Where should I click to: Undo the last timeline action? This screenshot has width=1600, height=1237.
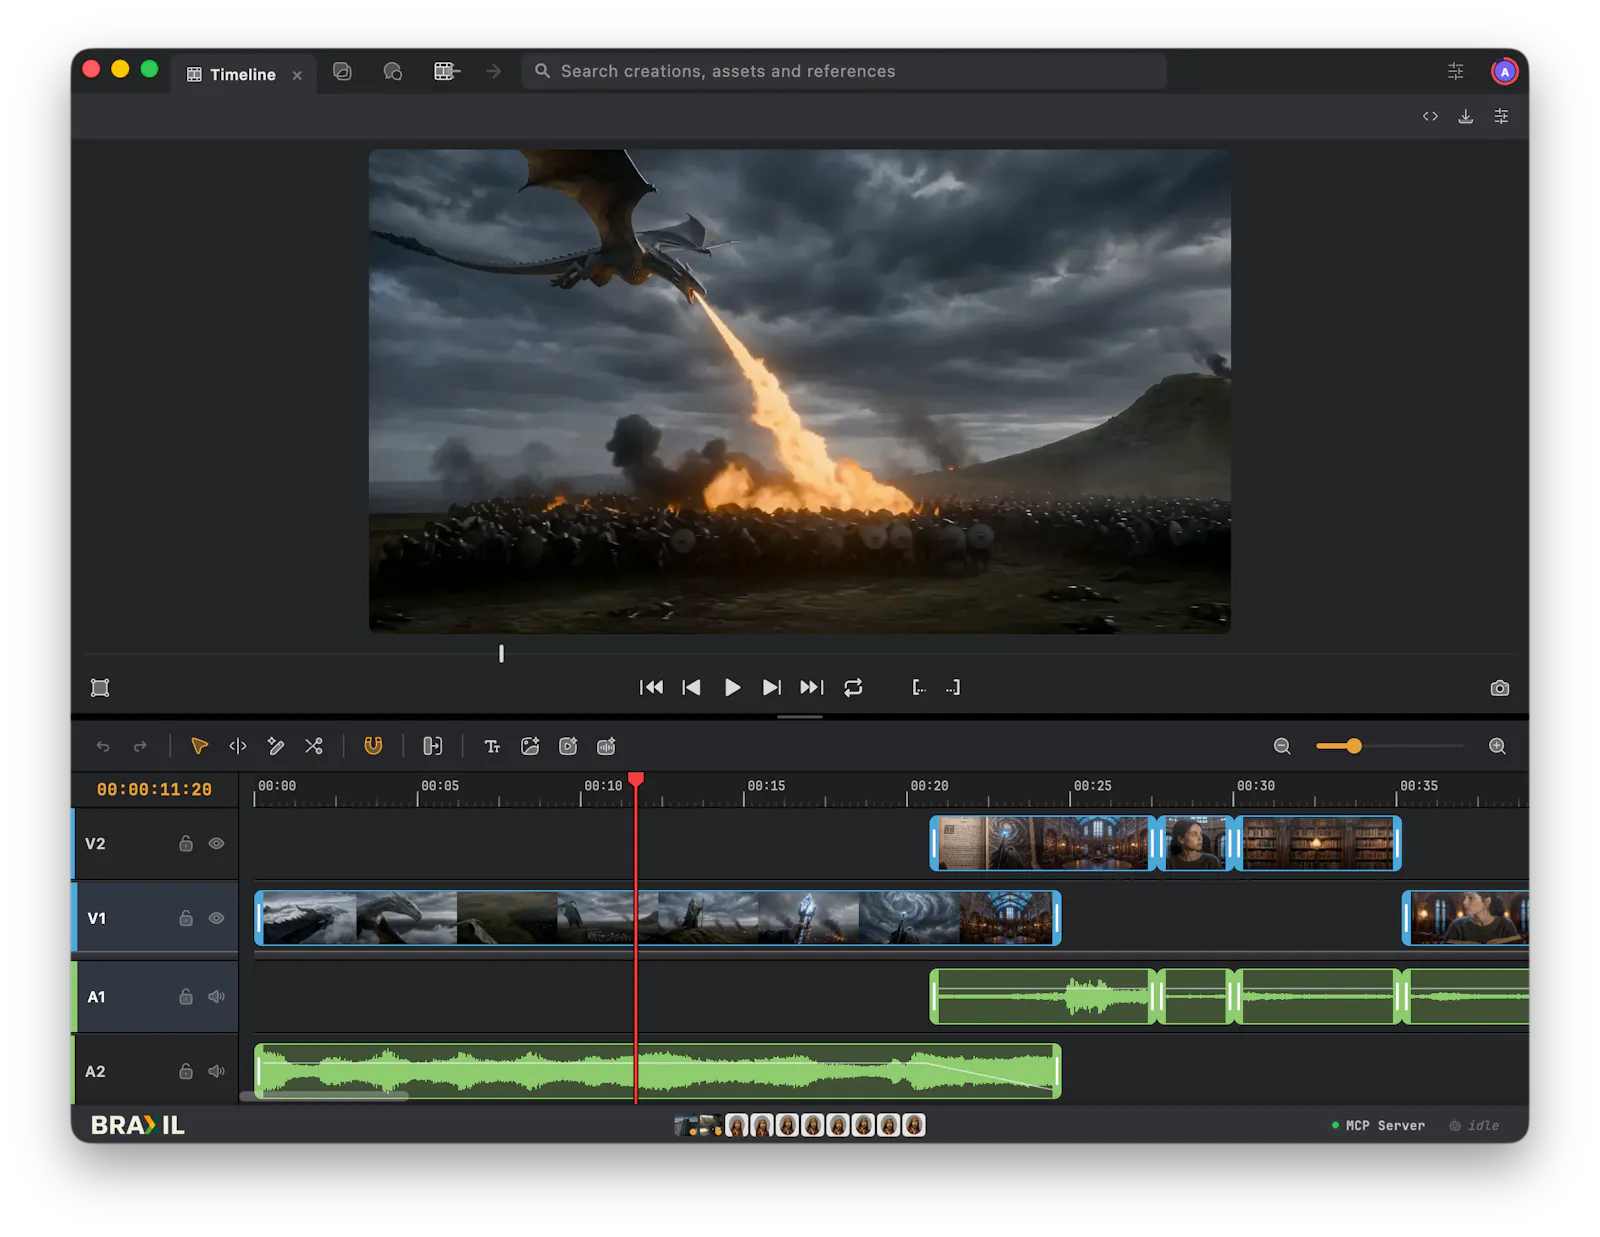click(103, 746)
